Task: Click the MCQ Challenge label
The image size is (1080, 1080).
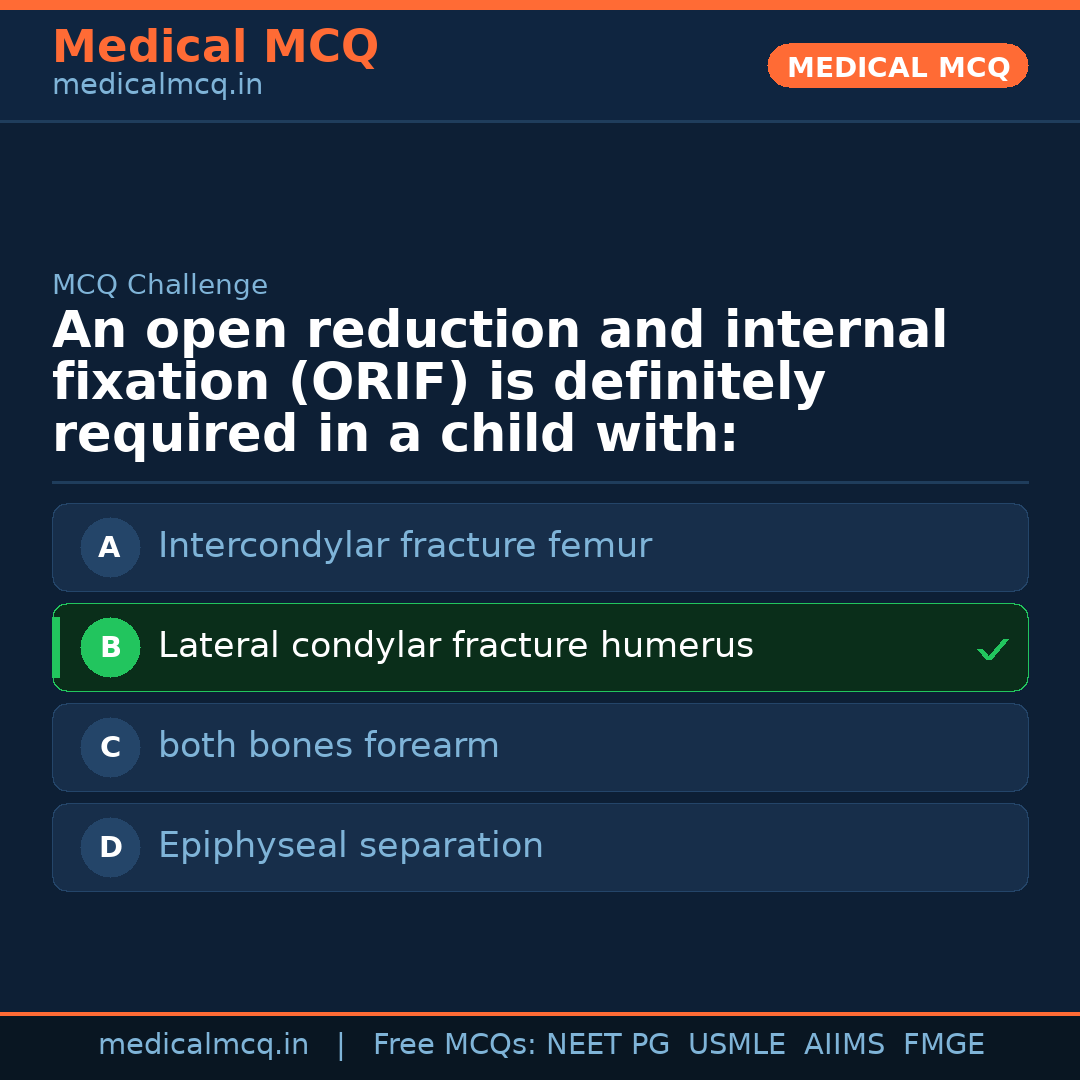Action: (160, 285)
